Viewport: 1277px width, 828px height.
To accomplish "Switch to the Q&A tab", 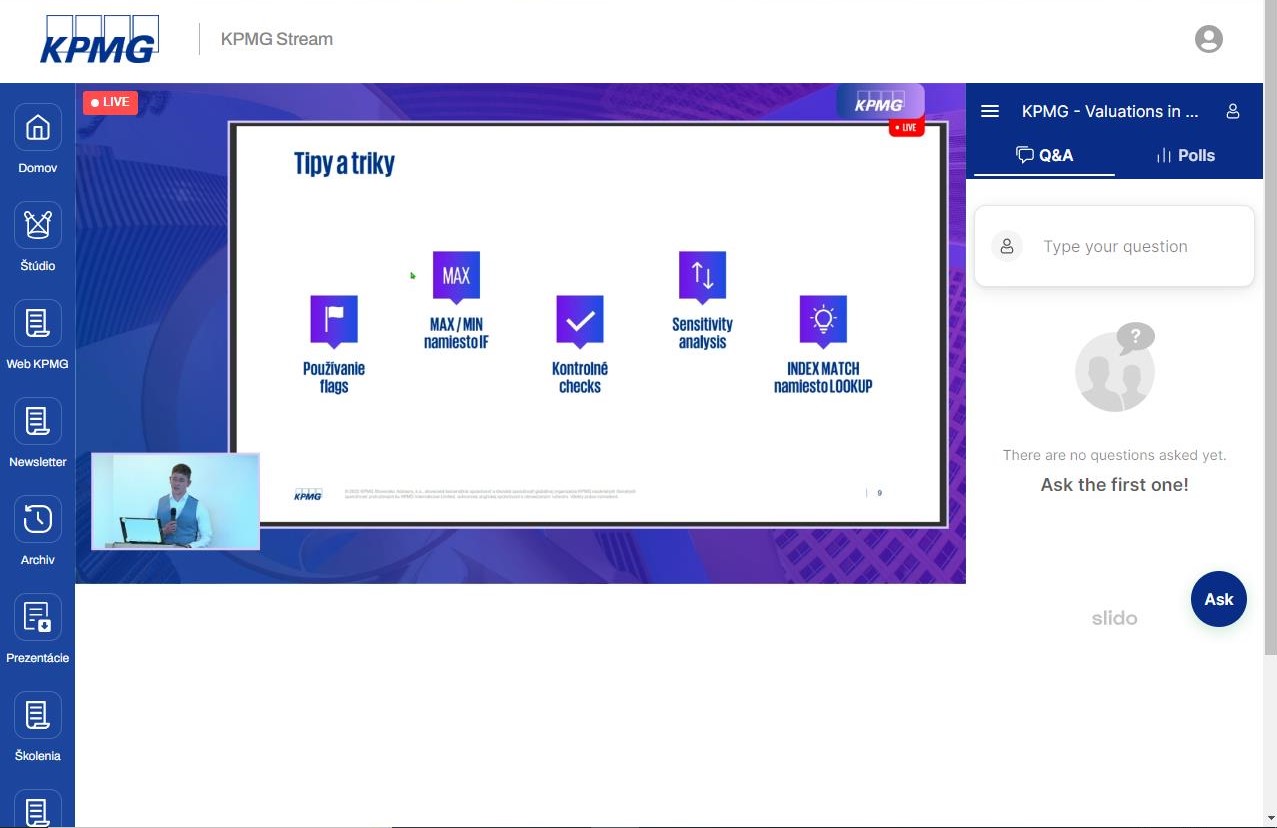I will 1044,155.
